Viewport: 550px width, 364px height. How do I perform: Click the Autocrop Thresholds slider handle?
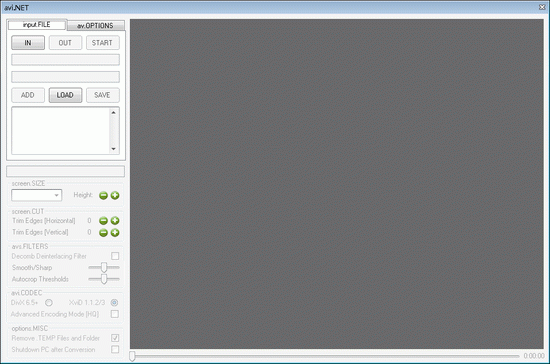[x=104, y=279]
